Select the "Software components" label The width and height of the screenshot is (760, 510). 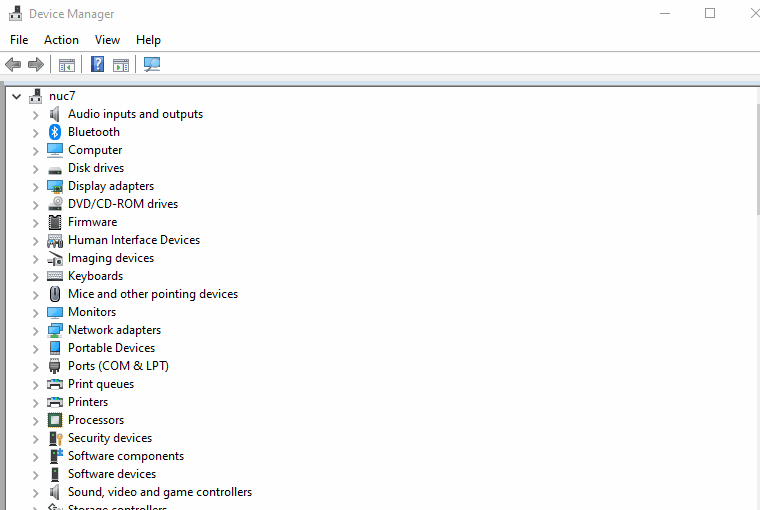[126, 456]
